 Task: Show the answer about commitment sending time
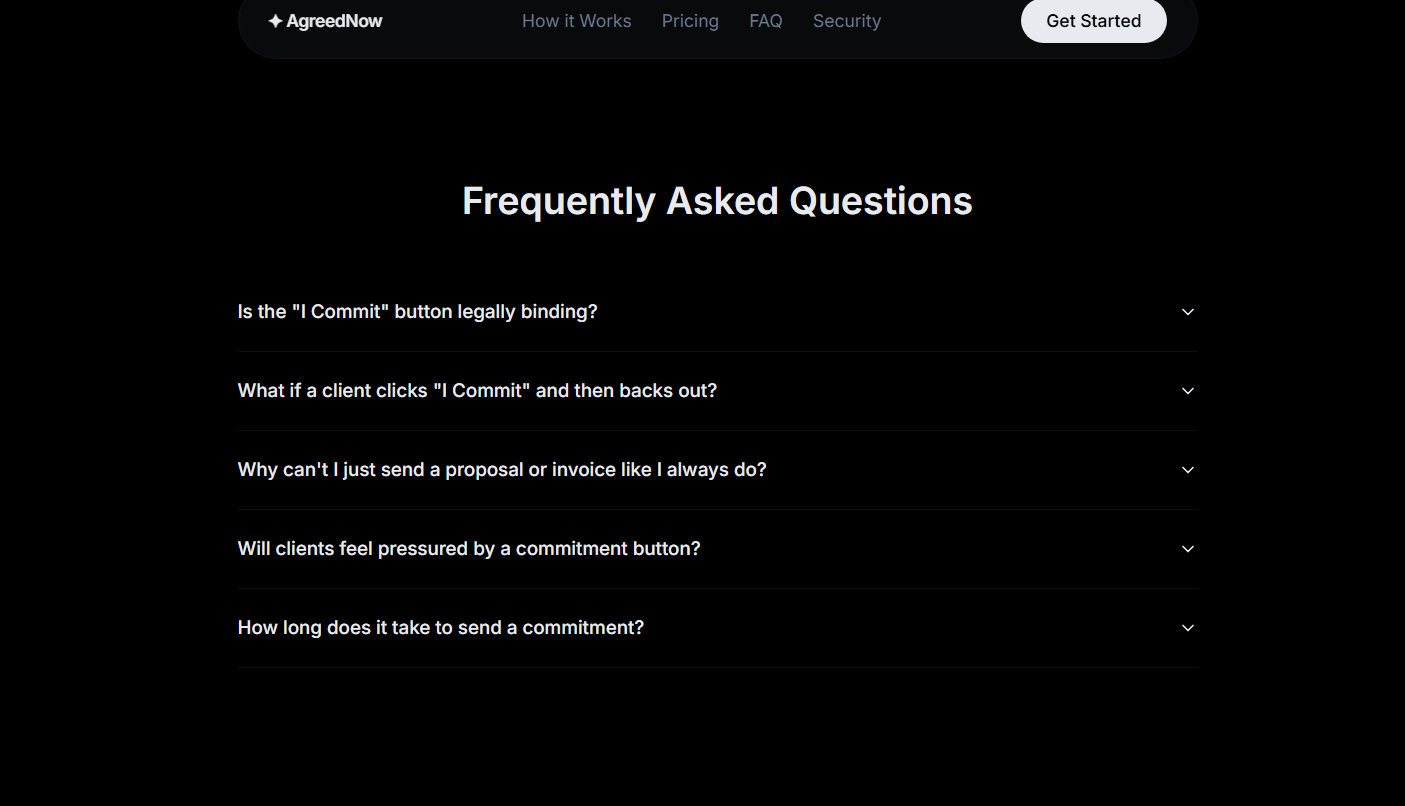click(440, 627)
